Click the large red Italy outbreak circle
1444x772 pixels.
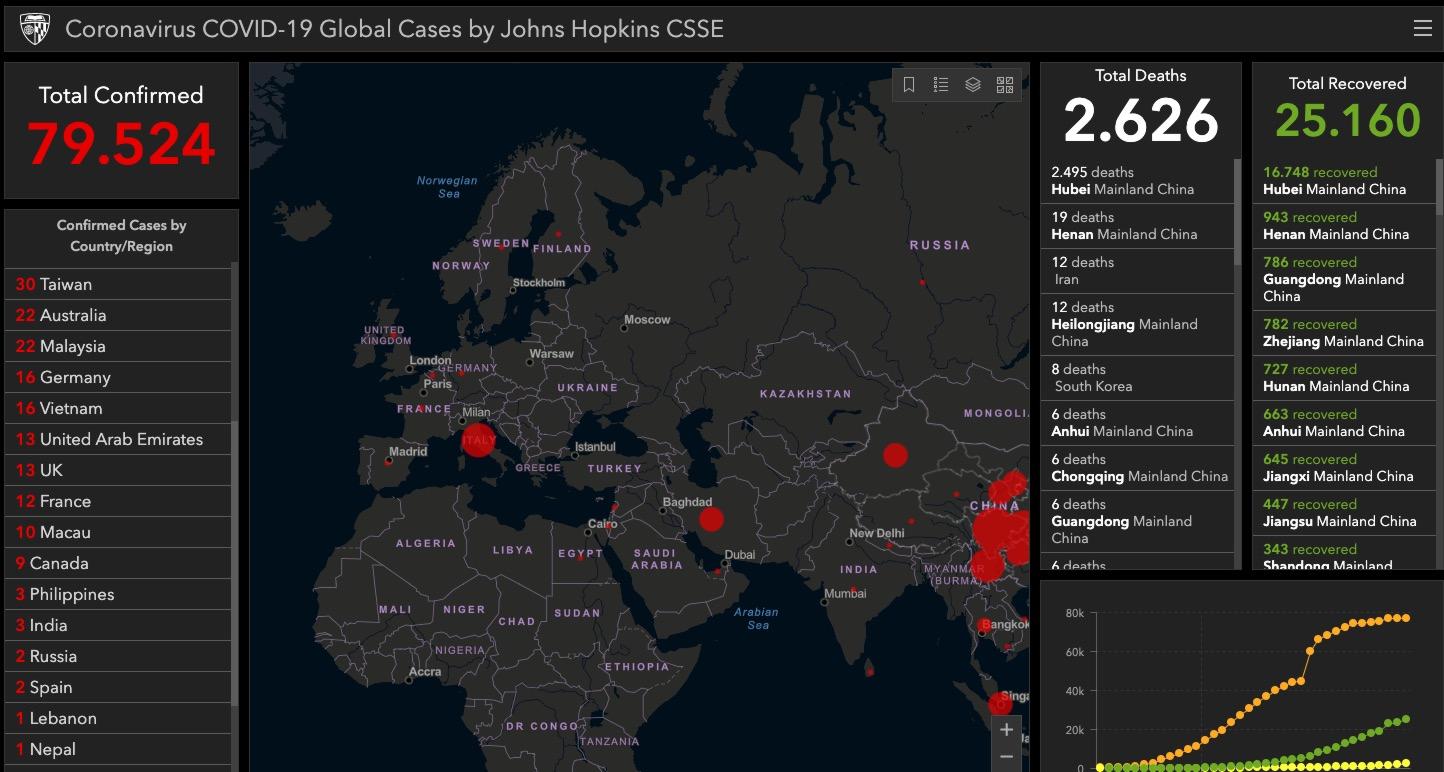point(478,440)
